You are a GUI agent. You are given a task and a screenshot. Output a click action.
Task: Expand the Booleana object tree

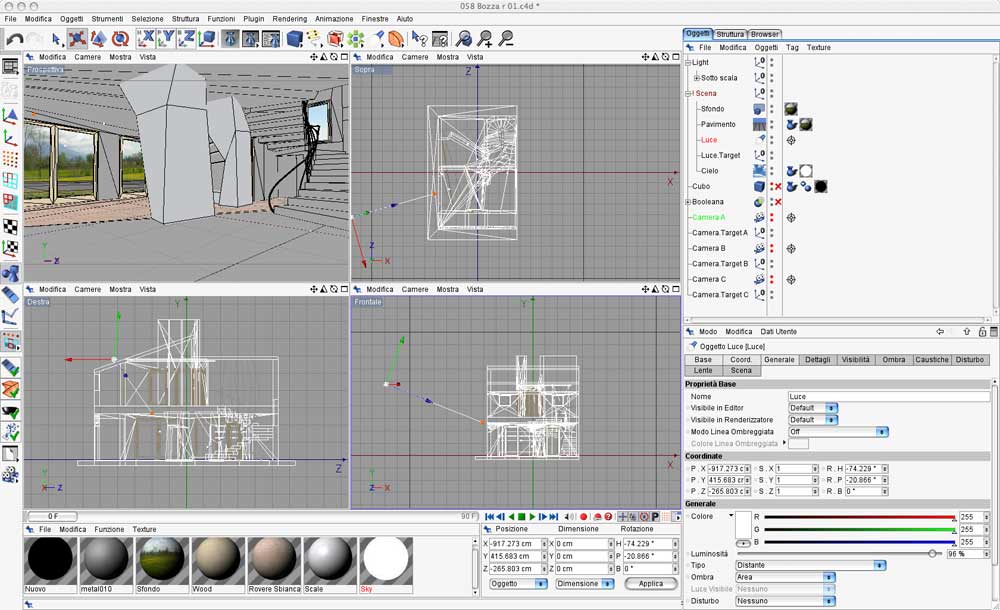pos(688,202)
